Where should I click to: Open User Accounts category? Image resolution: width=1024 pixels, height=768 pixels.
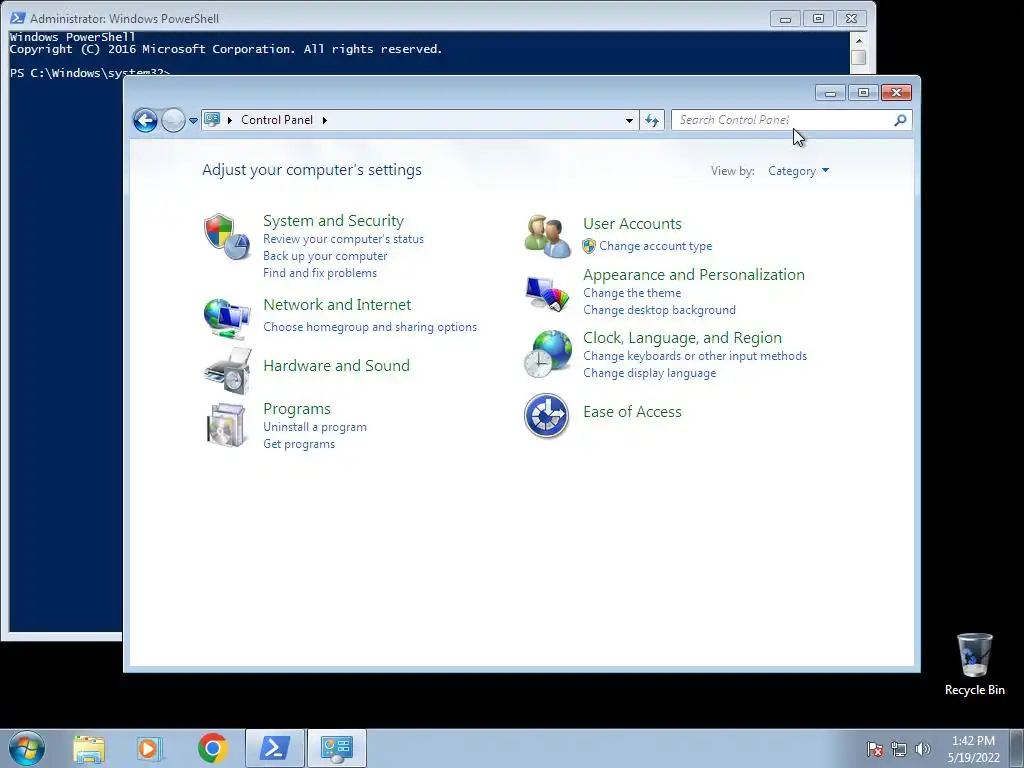tap(632, 223)
